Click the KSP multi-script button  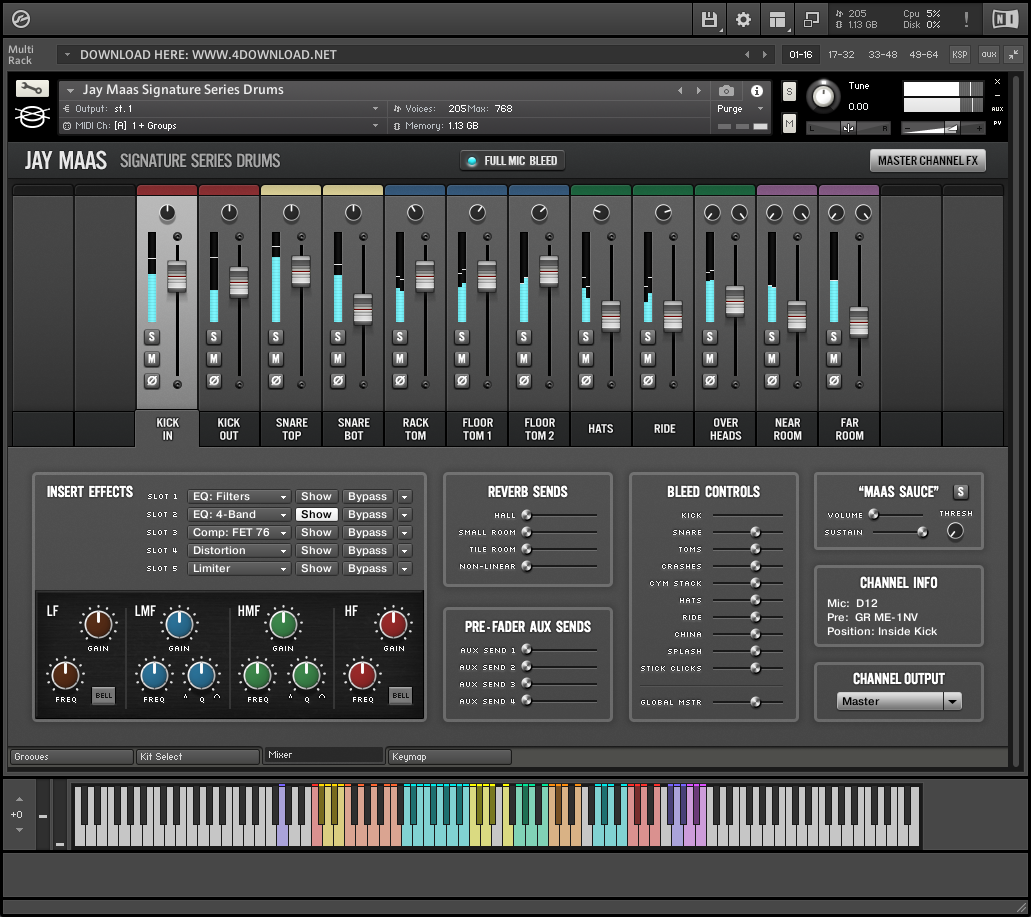tap(959, 55)
